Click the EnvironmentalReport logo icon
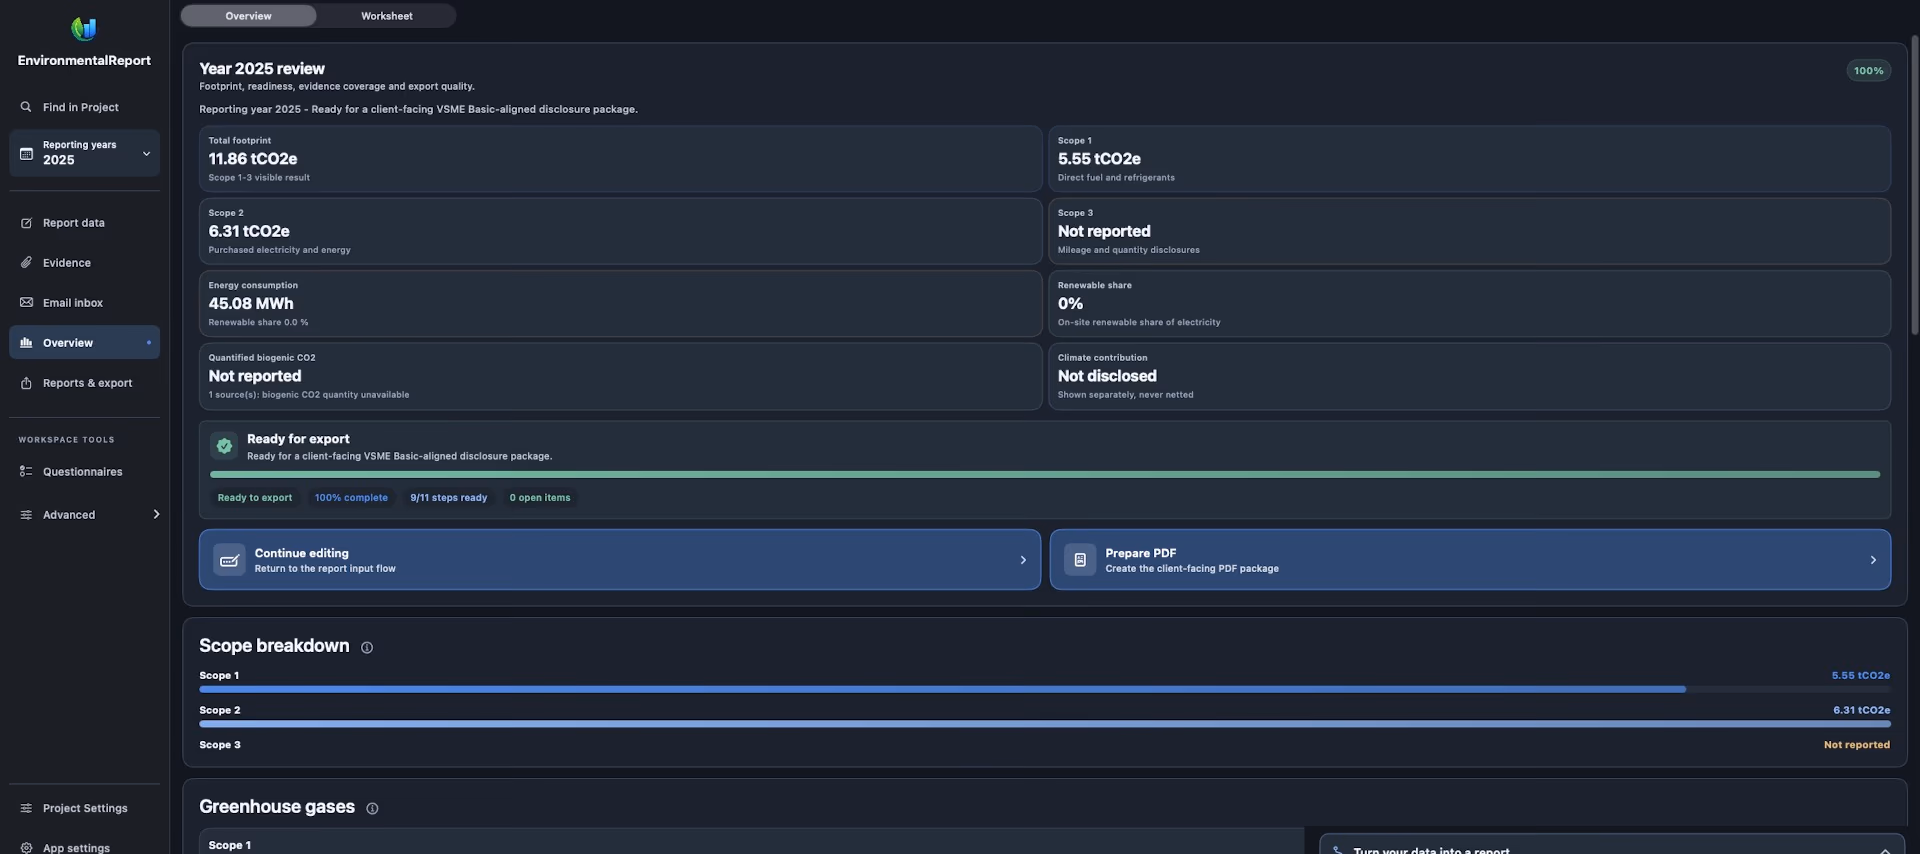The image size is (1920, 854). coord(84,29)
